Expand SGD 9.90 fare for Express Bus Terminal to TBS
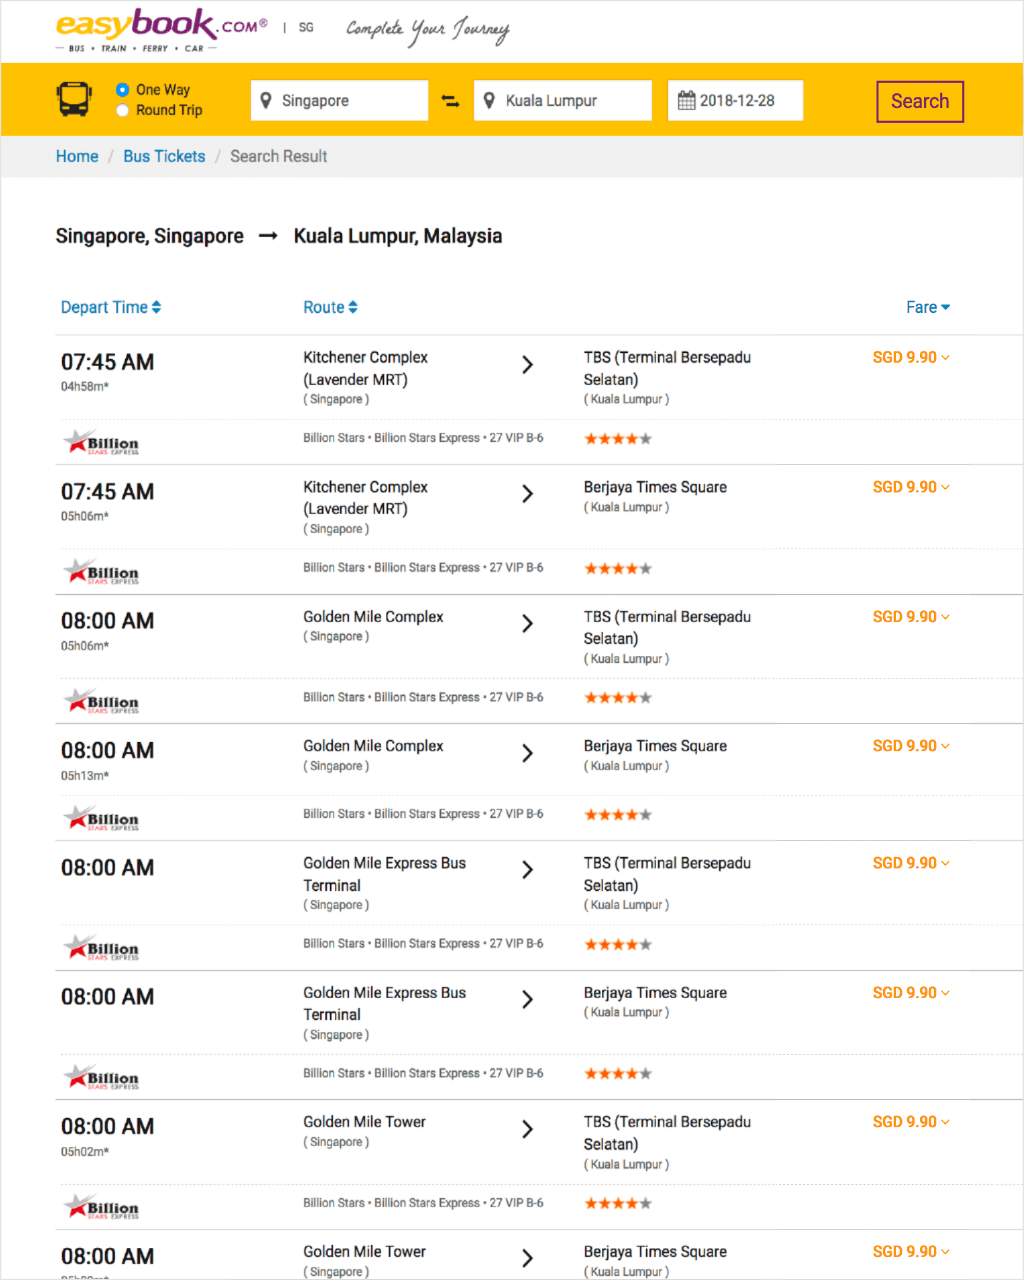 tap(911, 863)
